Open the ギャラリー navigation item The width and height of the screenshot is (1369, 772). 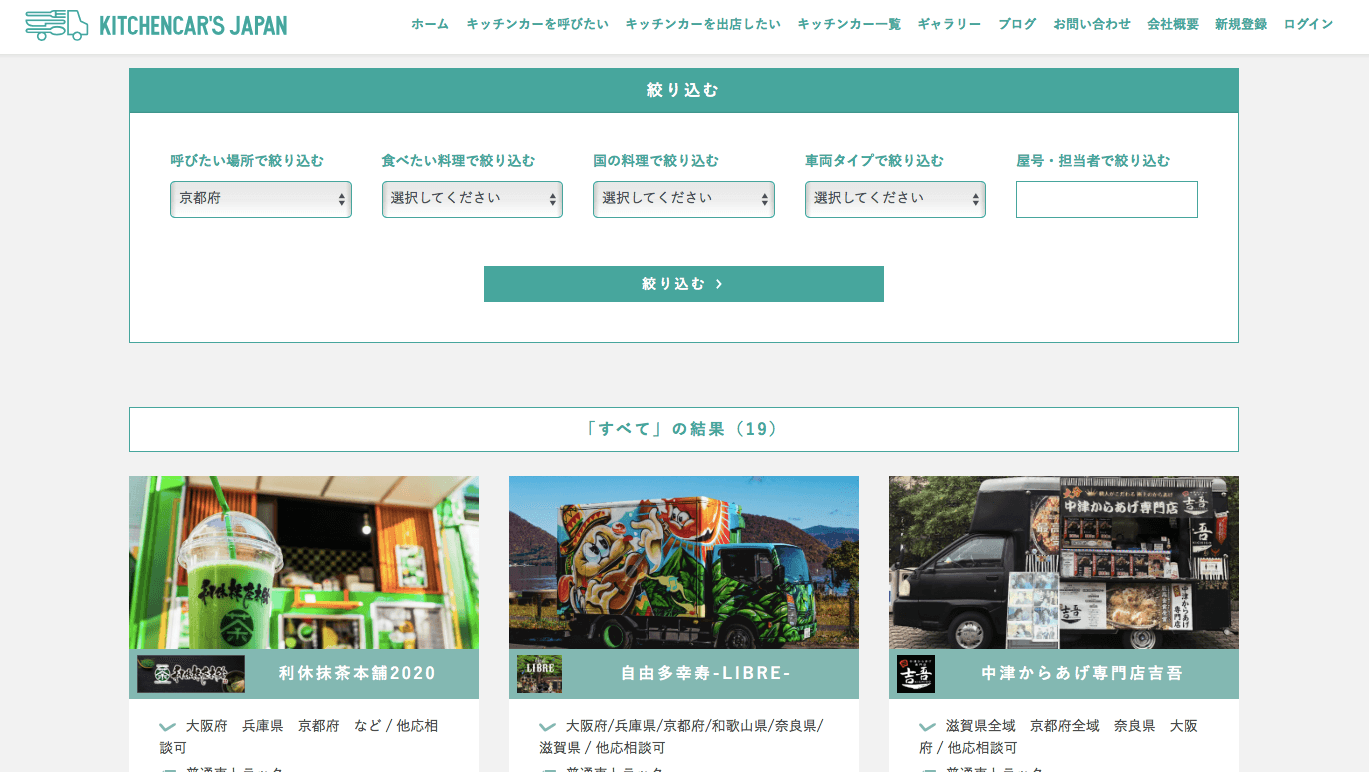949,24
